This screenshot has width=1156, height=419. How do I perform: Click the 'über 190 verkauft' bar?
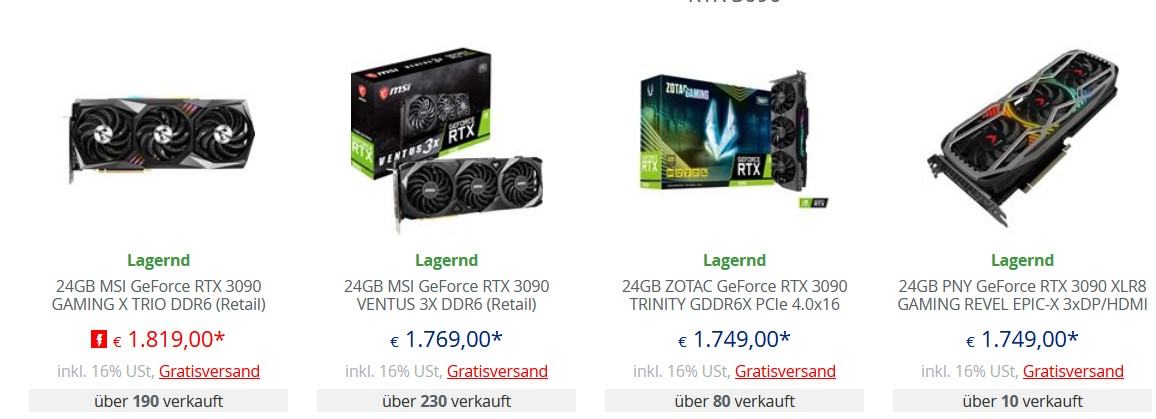[x=159, y=401]
